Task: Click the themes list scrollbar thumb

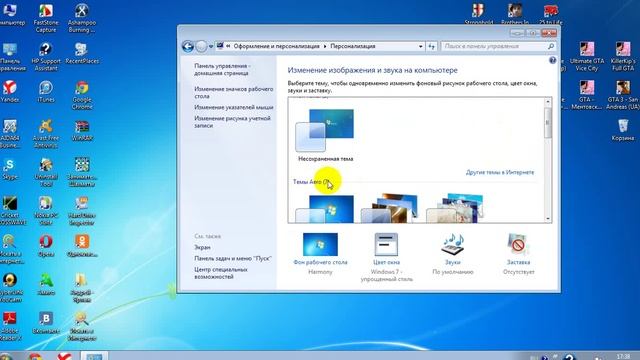Action: [x=548, y=122]
